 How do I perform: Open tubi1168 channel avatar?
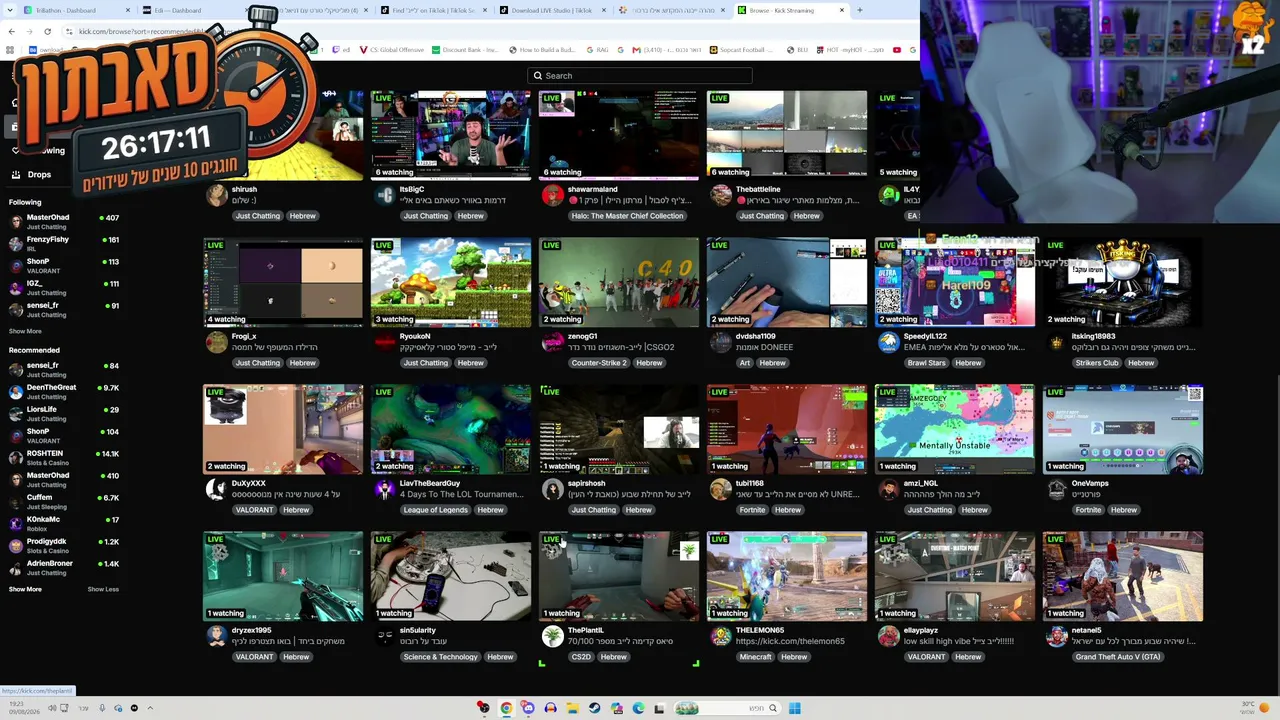(x=720, y=489)
